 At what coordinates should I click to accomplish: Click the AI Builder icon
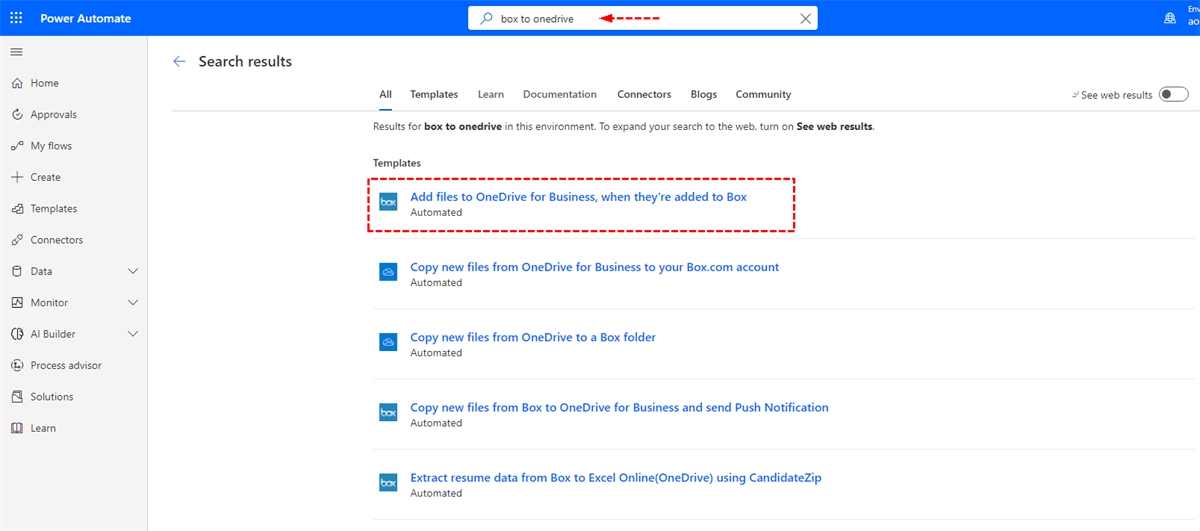coord(16,334)
